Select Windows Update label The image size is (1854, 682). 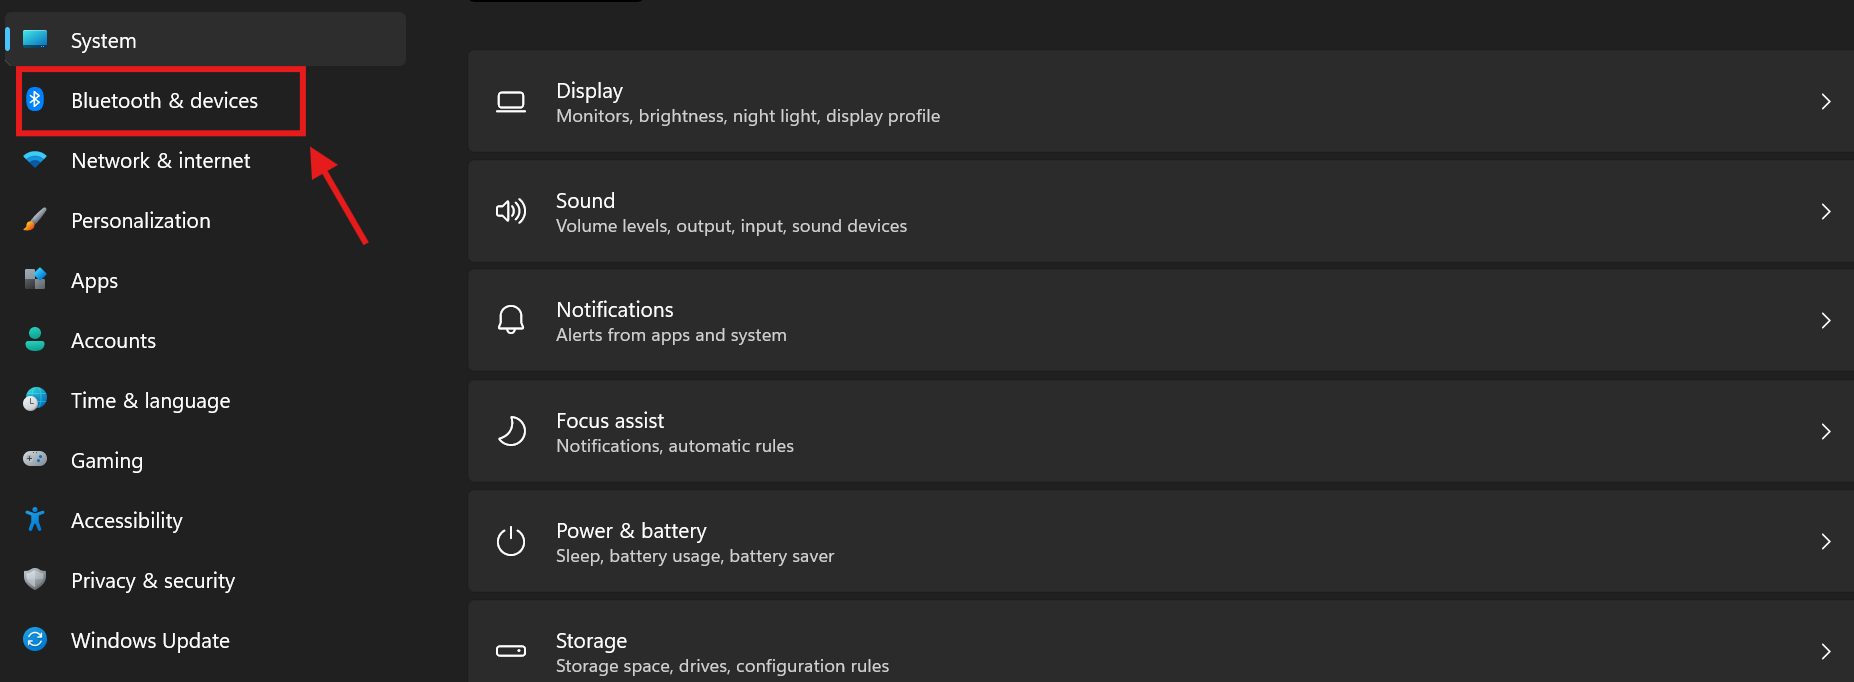point(150,641)
